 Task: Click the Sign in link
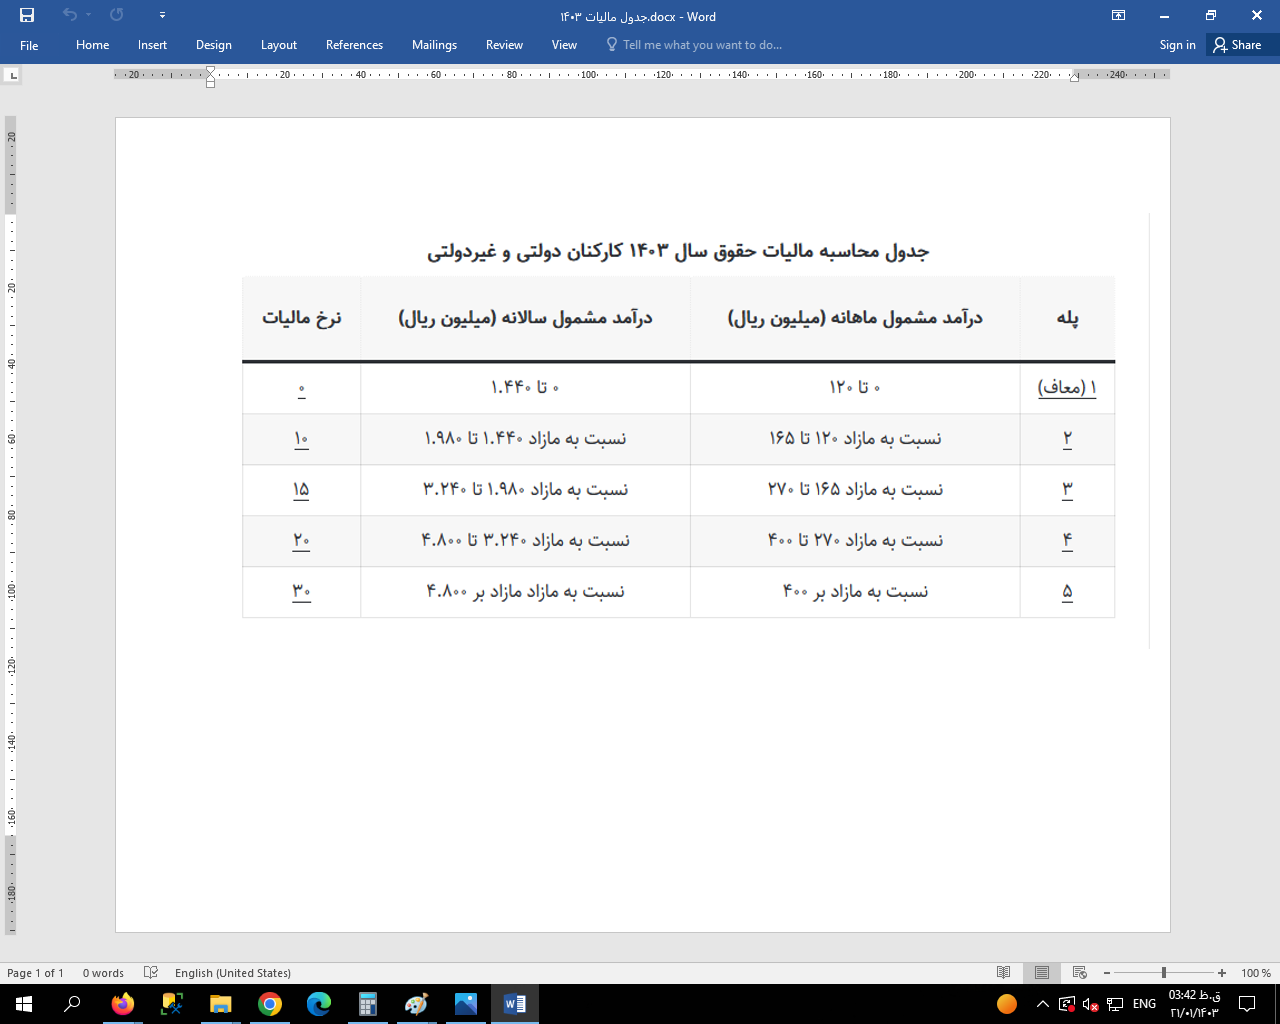tap(1177, 45)
